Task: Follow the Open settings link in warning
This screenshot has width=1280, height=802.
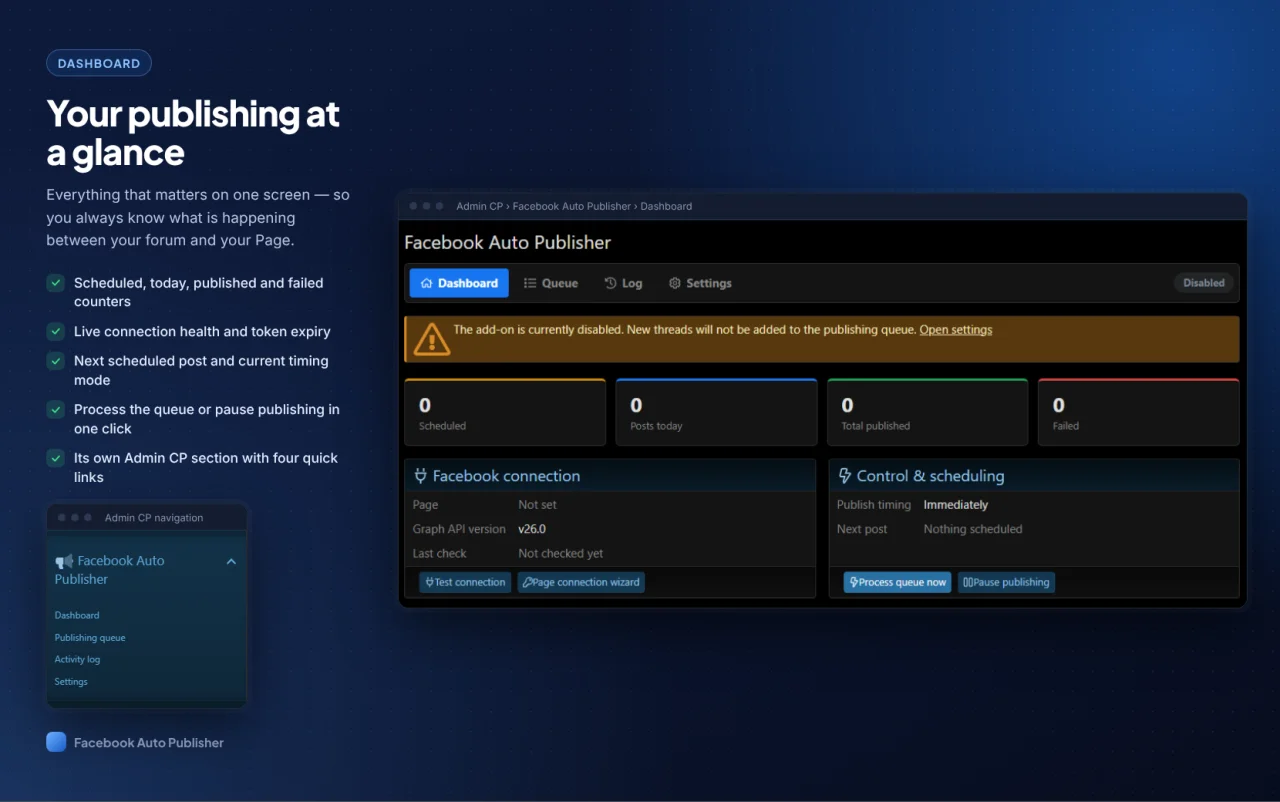Action: pyautogui.click(x=956, y=330)
